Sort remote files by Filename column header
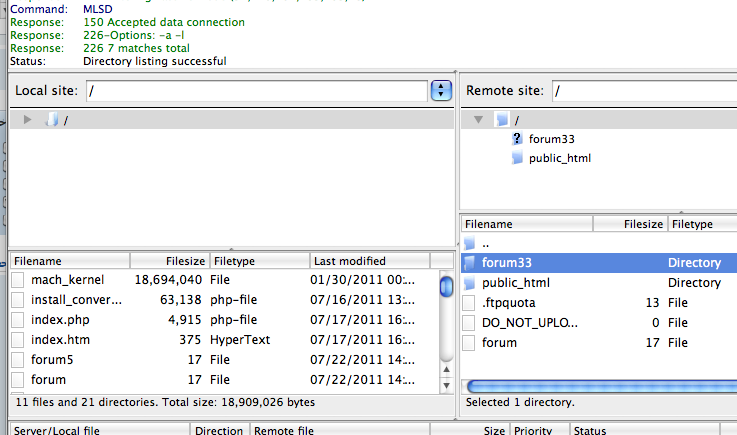This screenshot has width=737, height=435. pyautogui.click(x=527, y=225)
